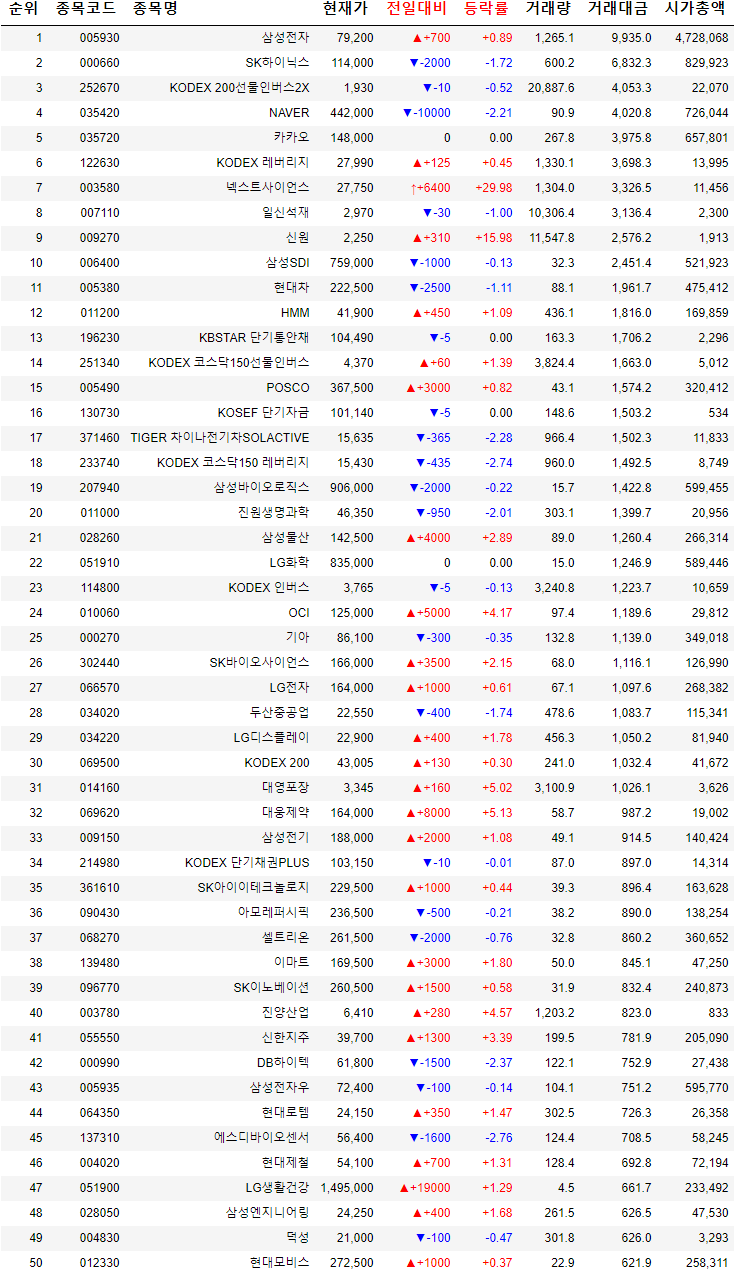This screenshot has height=1270, width=735.
Task: Click the 거래대금 column header
Action: [616, 9]
